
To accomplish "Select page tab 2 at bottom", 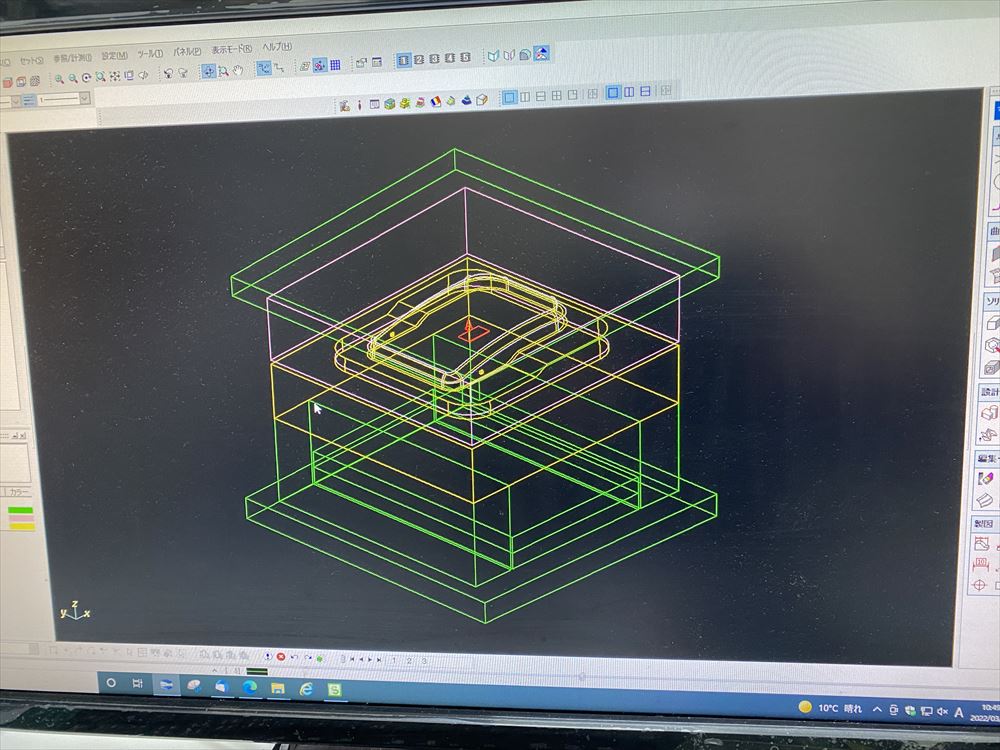I will pos(409,661).
